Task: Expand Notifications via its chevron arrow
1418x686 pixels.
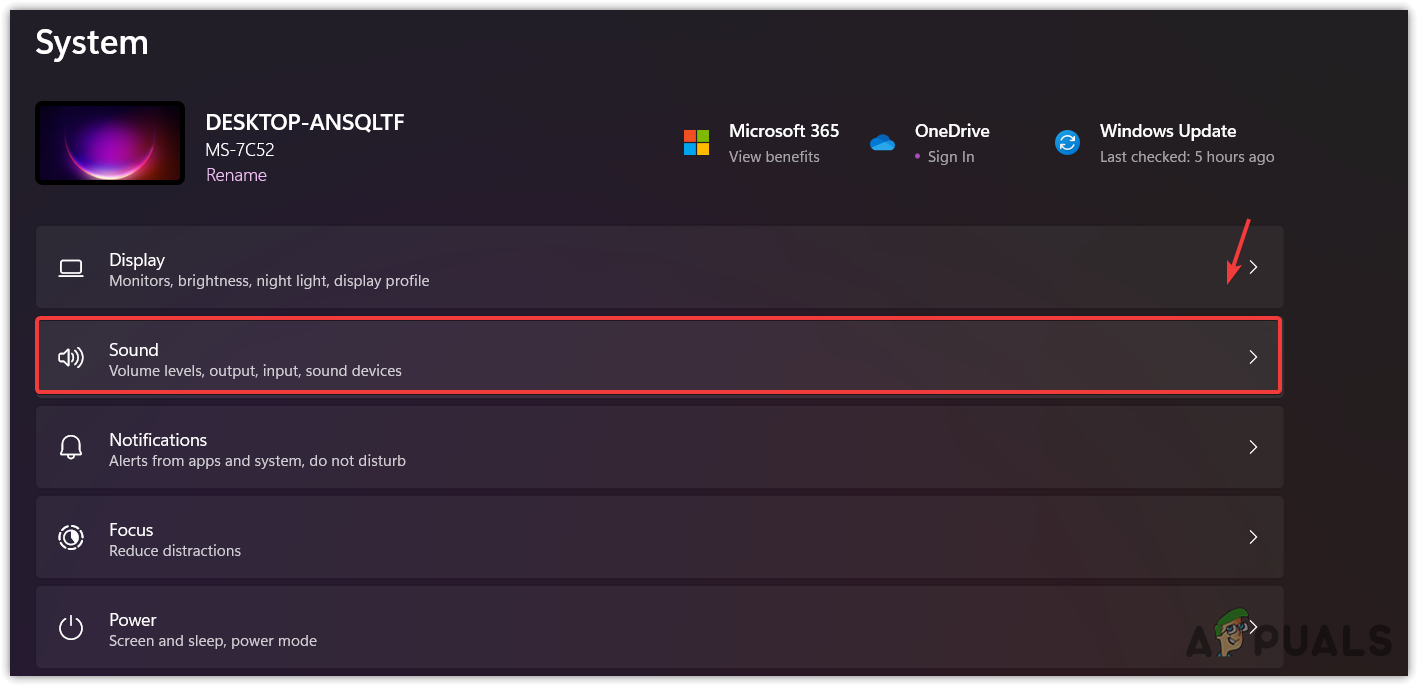Action: click(1253, 448)
